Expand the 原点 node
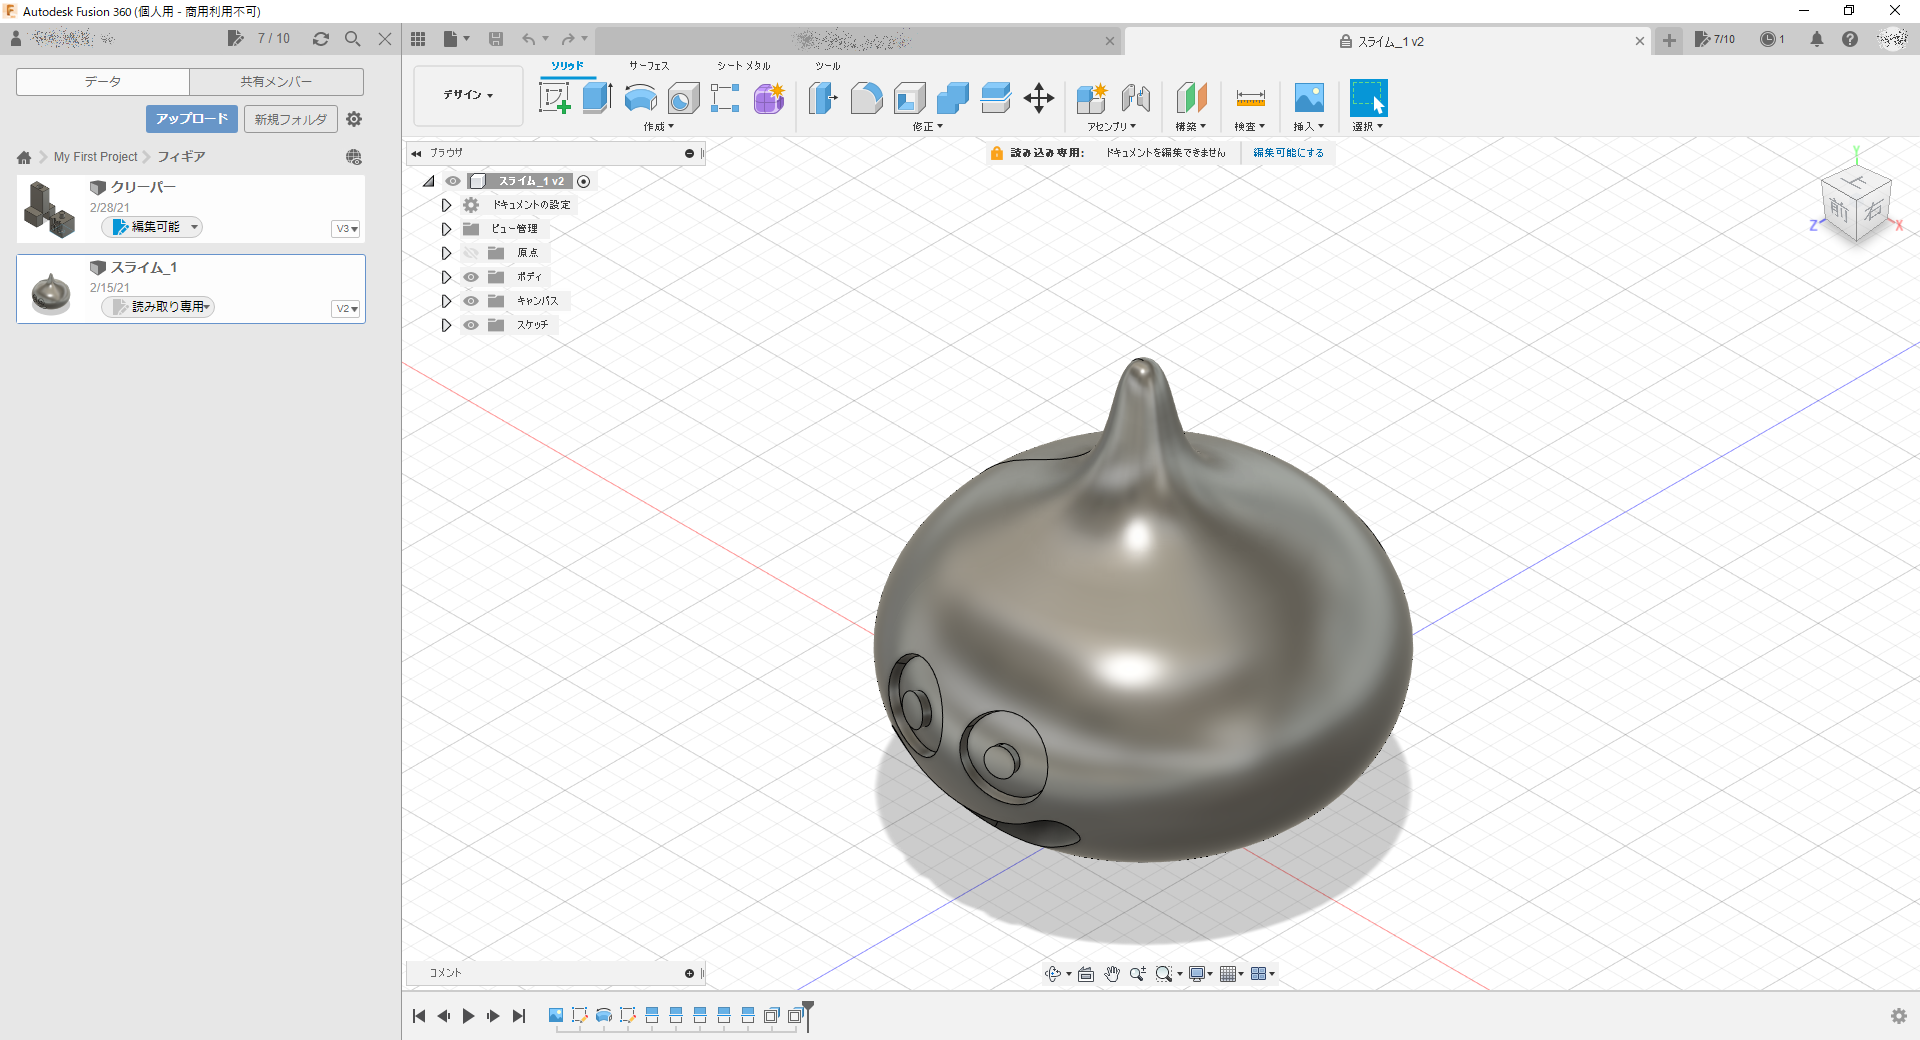This screenshot has width=1920, height=1040. [446, 253]
